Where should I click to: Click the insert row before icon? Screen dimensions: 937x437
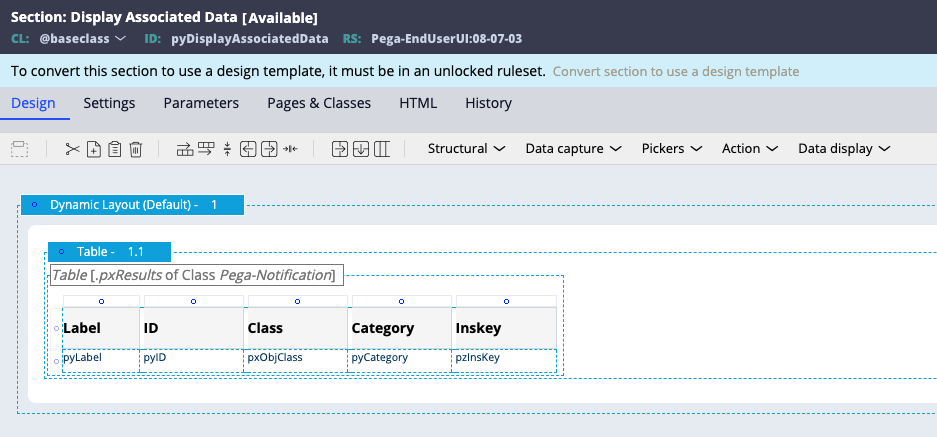pyautogui.click(x=185, y=149)
